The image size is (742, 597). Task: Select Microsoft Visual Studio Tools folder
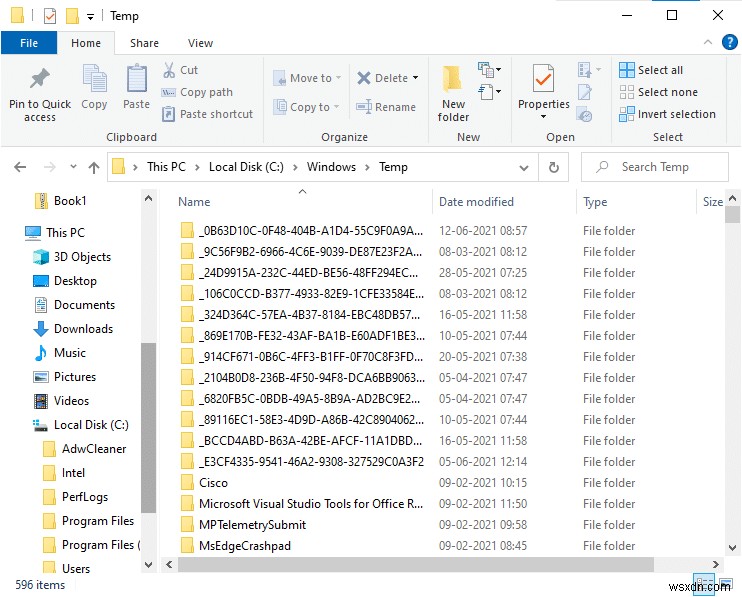[x=302, y=504]
